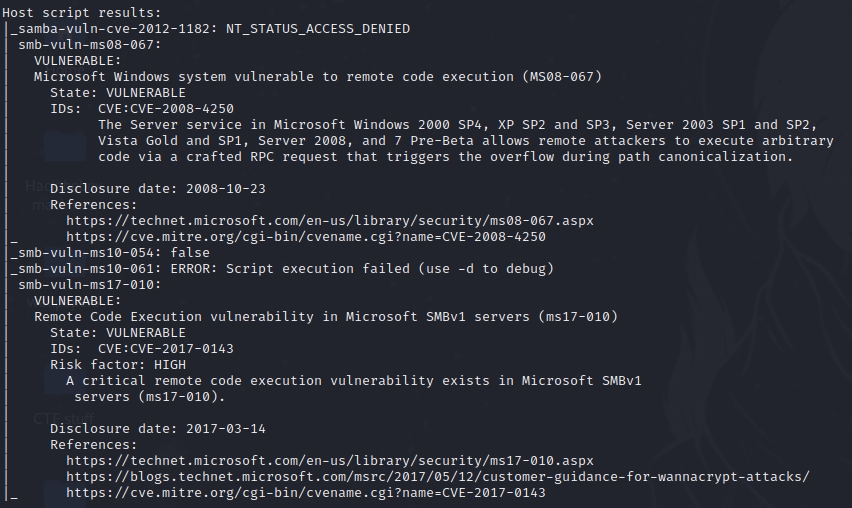Viewport: 852px width, 508px height.
Task: Click the faint folder icon behind terminal top-left
Action: [64, 147]
